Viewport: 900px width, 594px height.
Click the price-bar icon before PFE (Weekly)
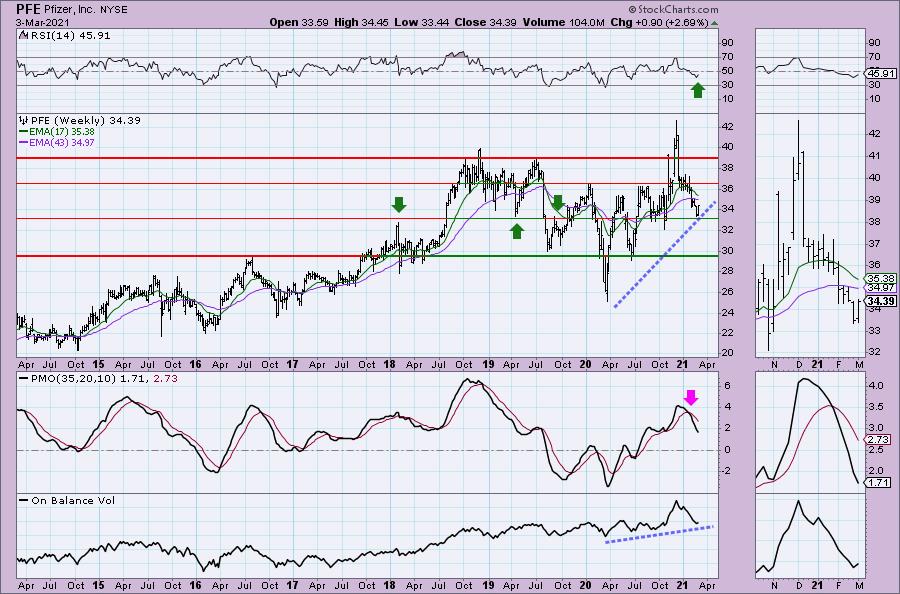click(x=24, y=121)
